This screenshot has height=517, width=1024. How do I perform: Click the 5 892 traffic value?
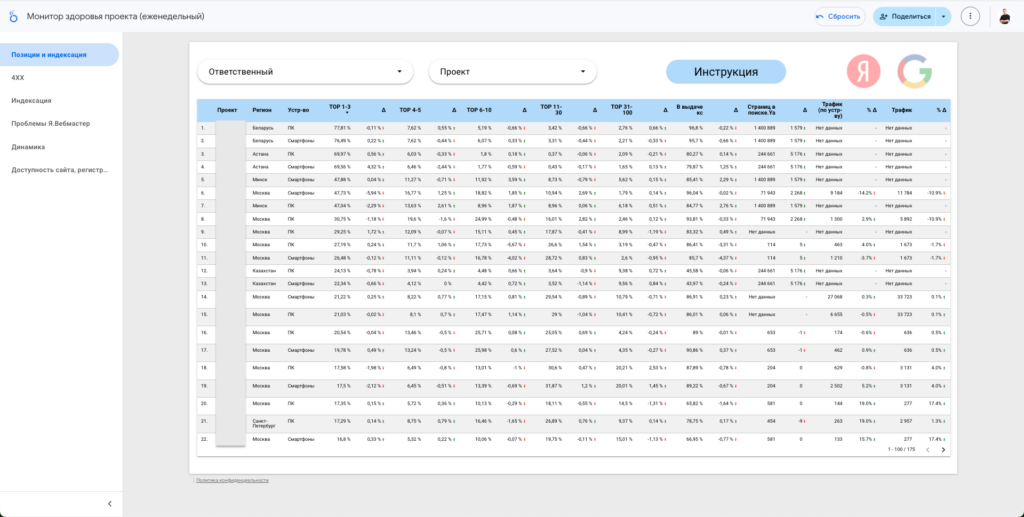pyautogui.click(x=906, y=219)
